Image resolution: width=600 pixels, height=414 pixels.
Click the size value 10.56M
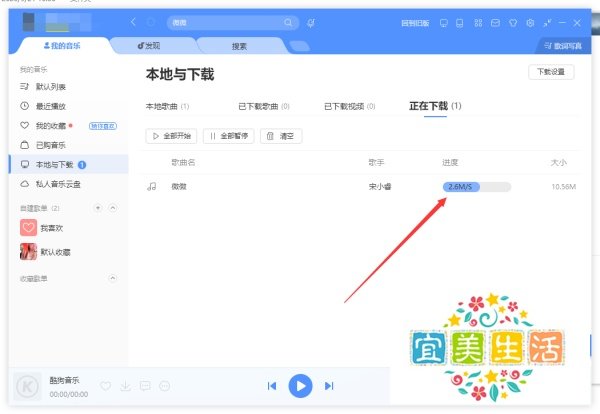[564, 187]
